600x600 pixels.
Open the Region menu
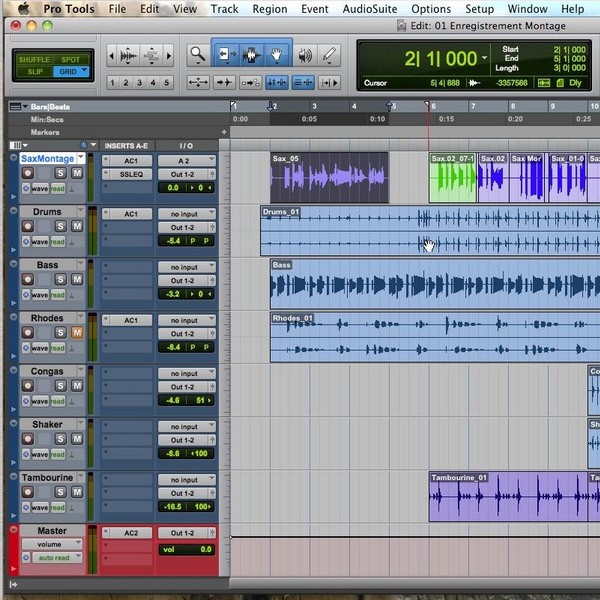pos(269,9)
